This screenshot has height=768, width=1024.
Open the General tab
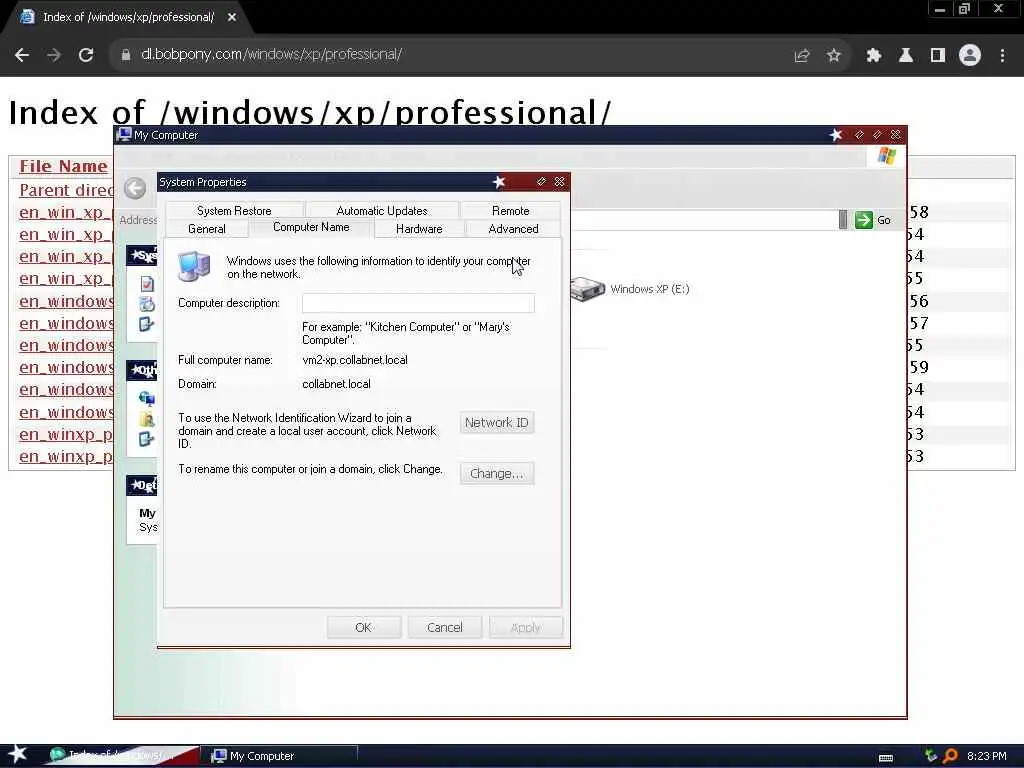pyautogui.click(x=206, y=229)
